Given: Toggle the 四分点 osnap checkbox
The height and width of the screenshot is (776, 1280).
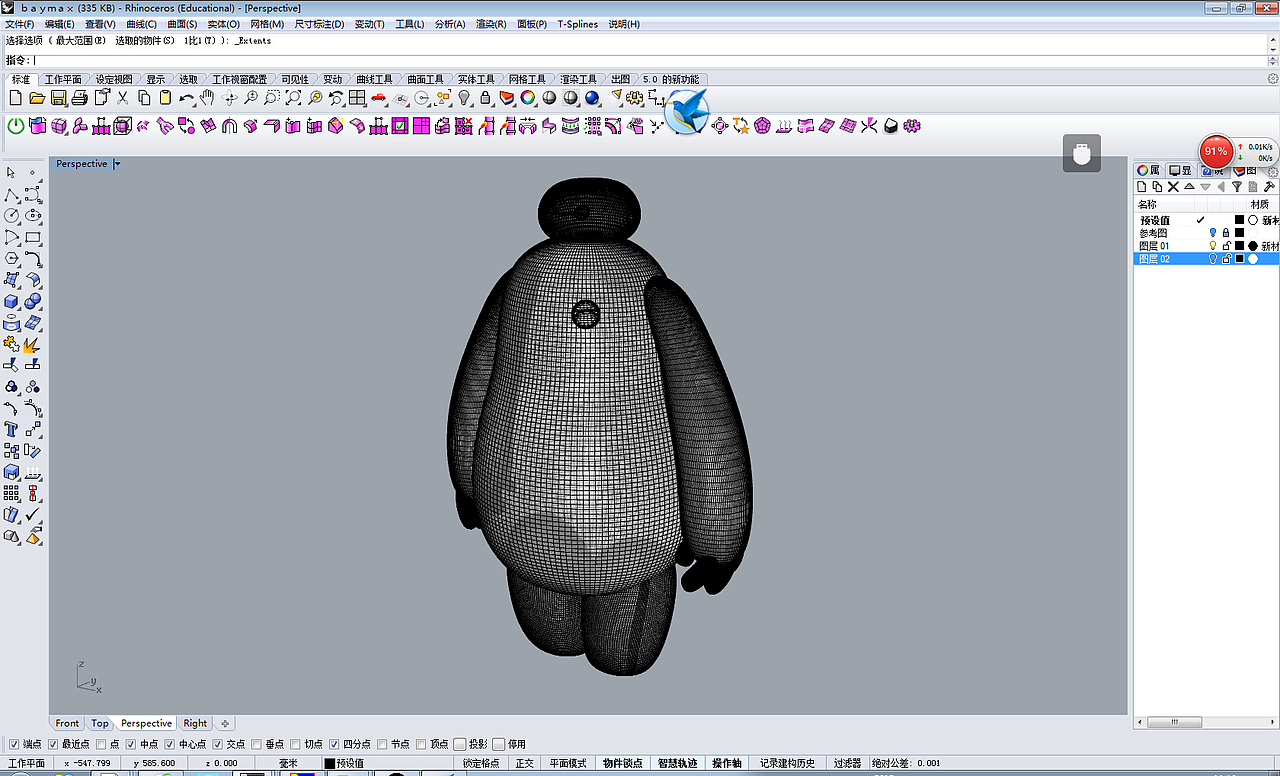Looking at the screenshot, I should pos(335,744).
